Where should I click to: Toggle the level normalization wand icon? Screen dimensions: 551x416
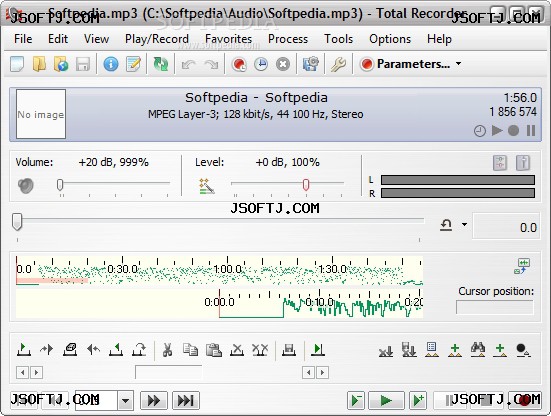pos(207,186)
